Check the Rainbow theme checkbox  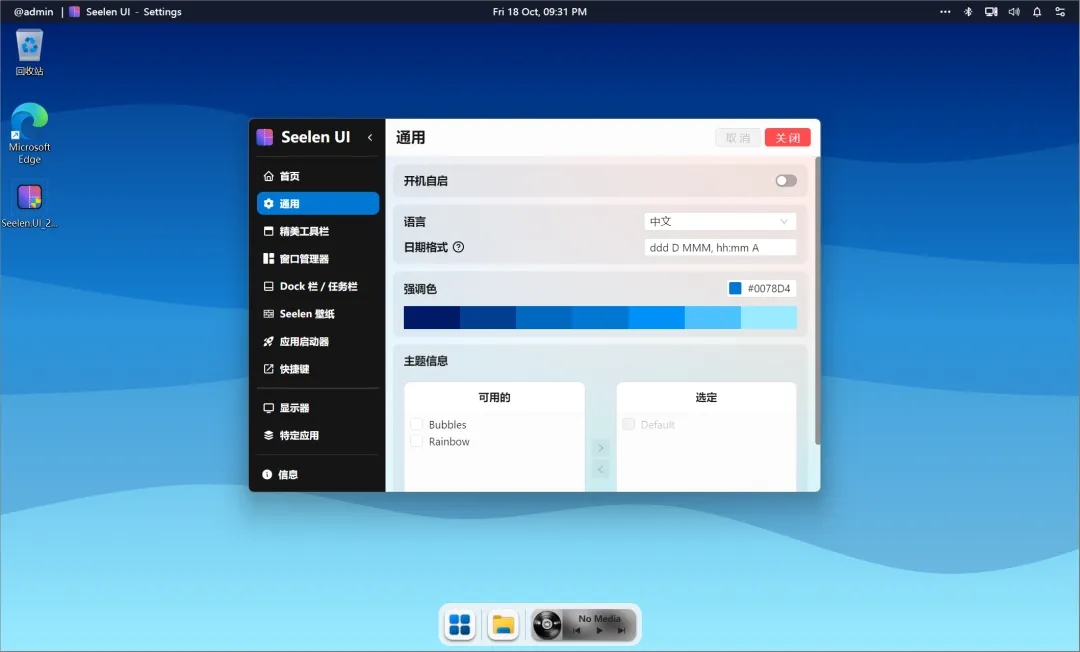click(417, 441)
